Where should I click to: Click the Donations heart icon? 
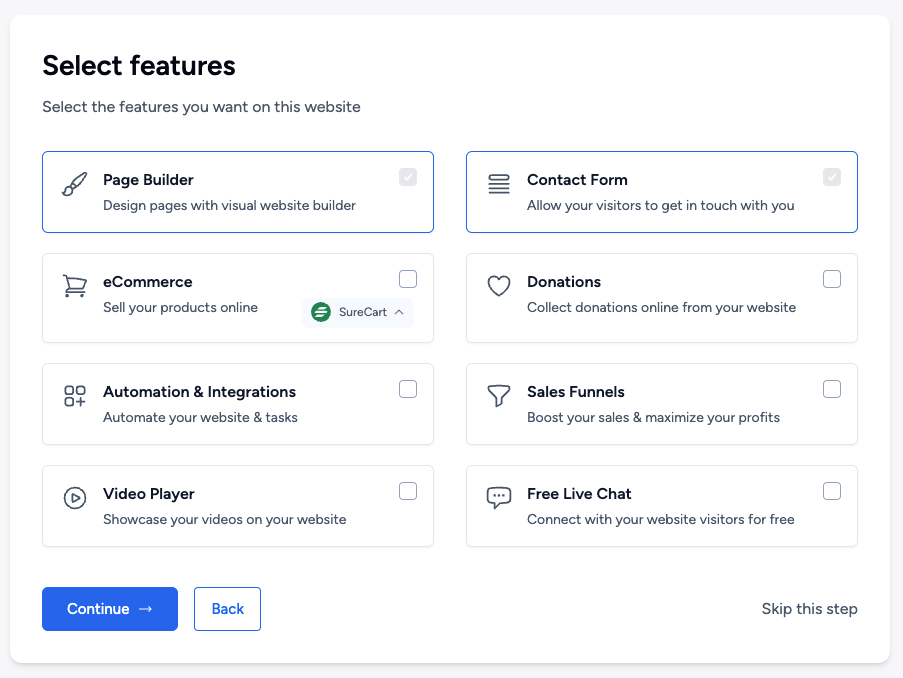[499, 286]
